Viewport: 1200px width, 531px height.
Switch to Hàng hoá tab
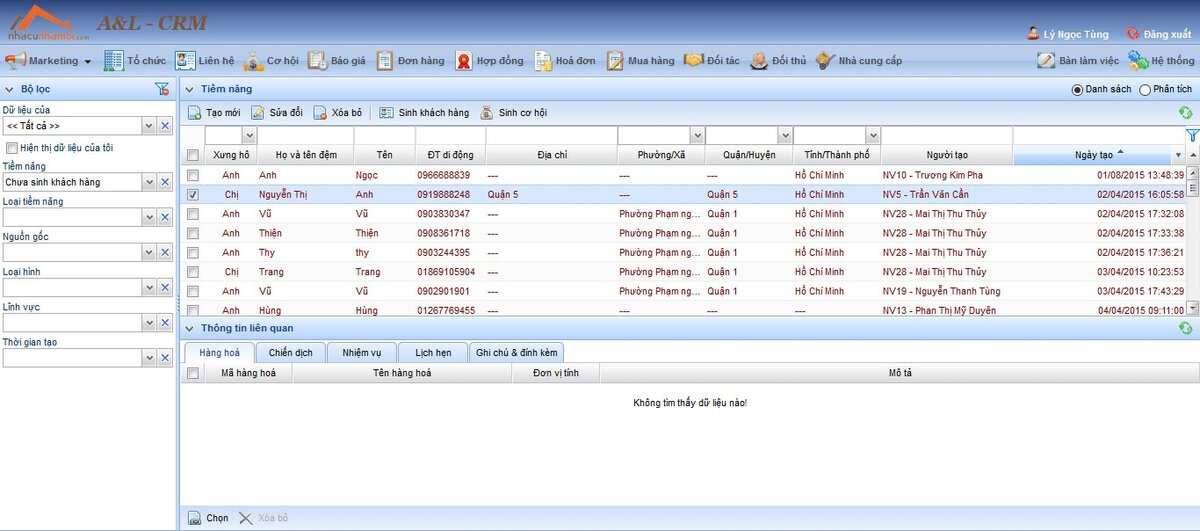point(219,352)
